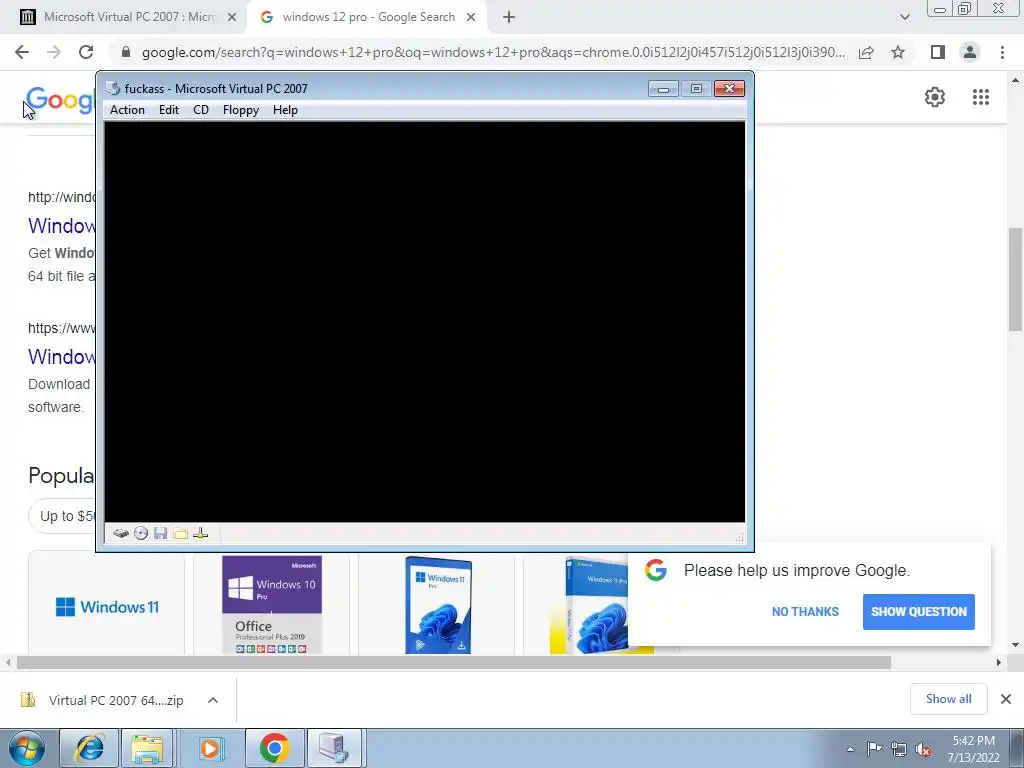The width and height of the screenshot is (1024, 768).
Task: Open Google quick settings gear
Action: coord(935,97)
